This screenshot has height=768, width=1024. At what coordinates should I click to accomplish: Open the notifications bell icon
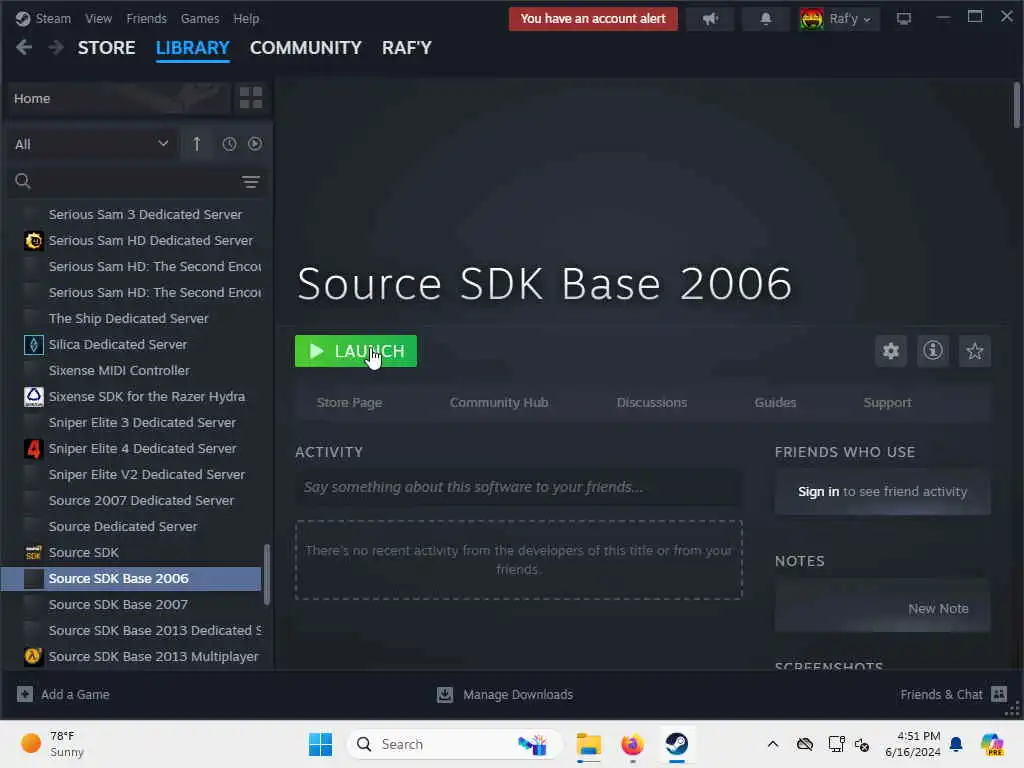765,19
